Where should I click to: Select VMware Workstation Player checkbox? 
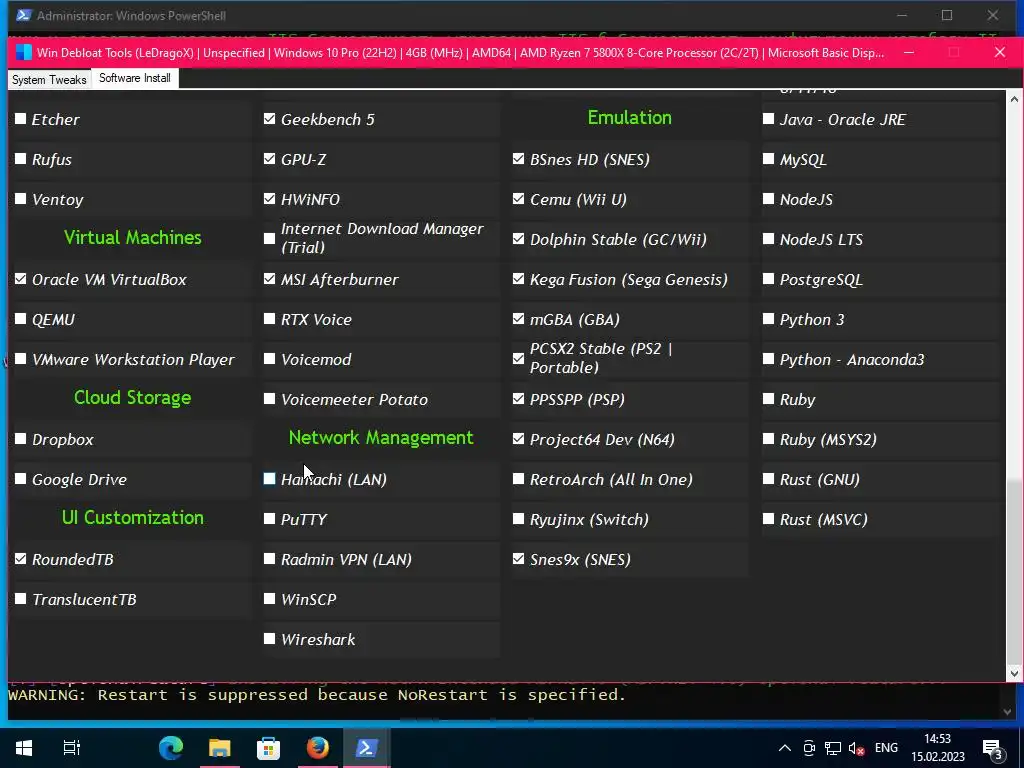[21, 359]
